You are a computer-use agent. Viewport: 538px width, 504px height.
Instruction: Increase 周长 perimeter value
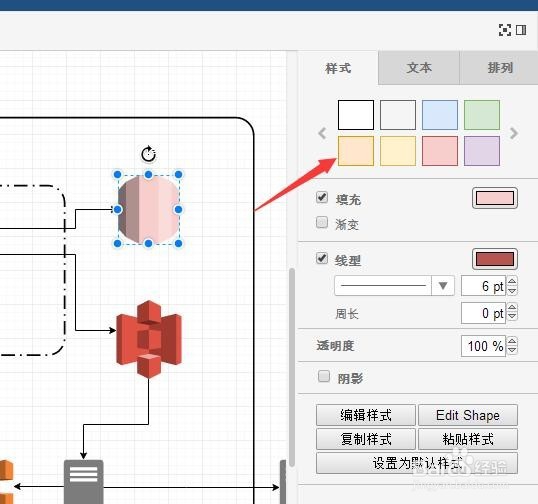[512, 308]
